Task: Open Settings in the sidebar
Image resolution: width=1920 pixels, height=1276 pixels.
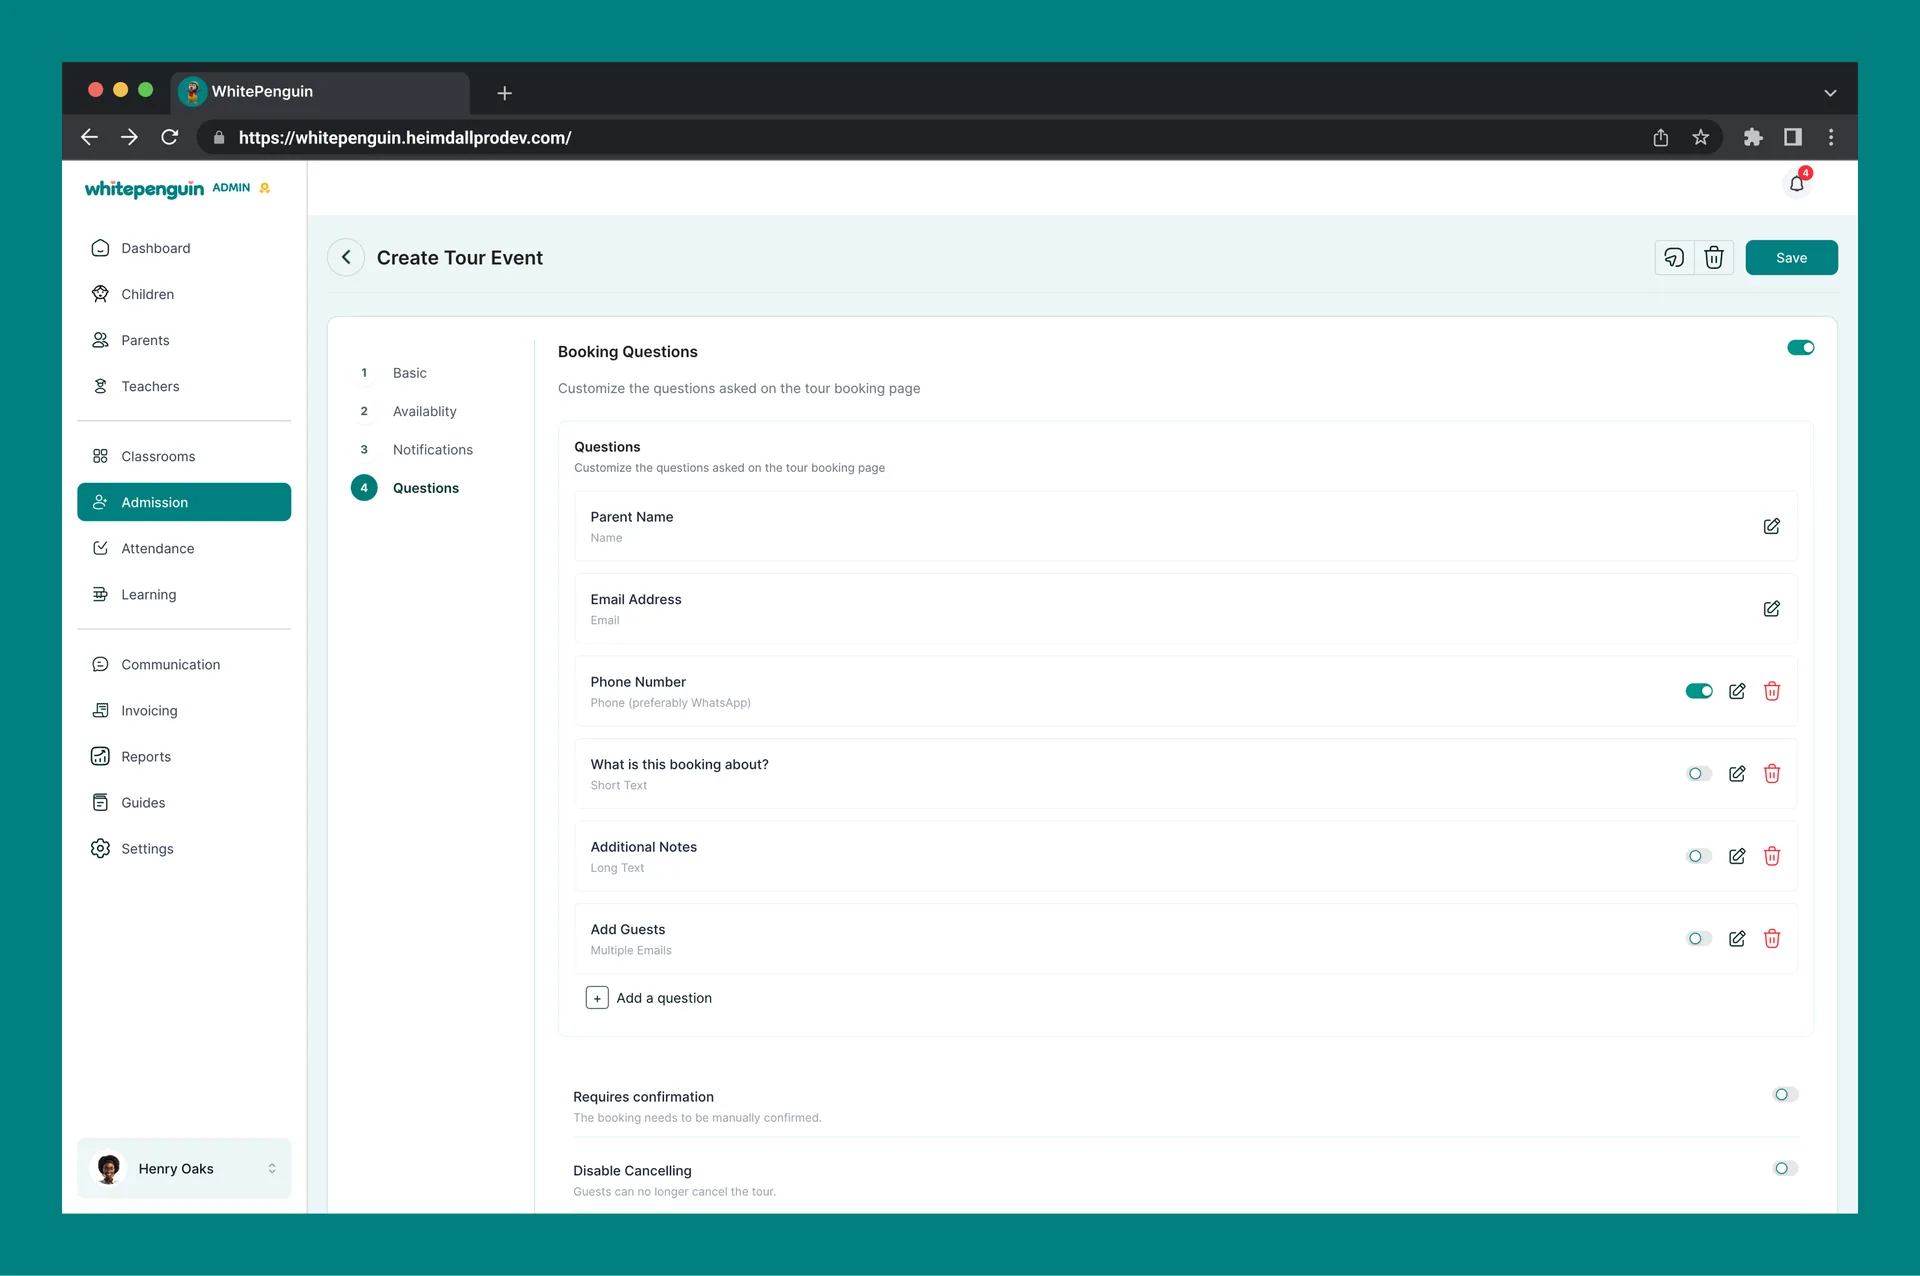Action: [x=184, y=848]
